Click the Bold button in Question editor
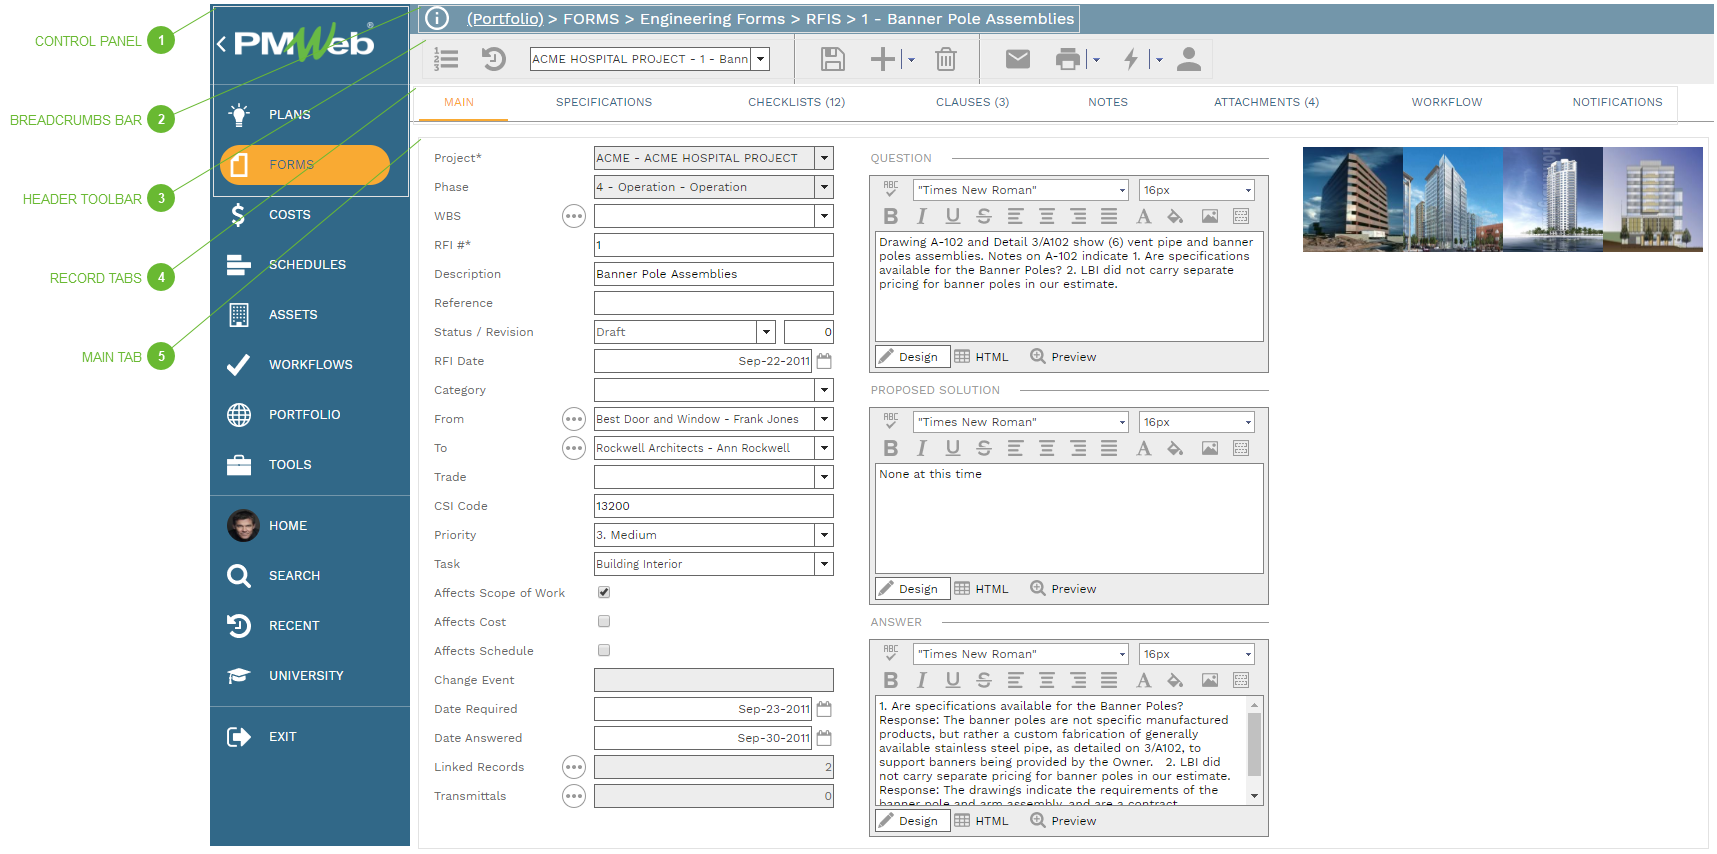Screen dimensions: 1717x854 [891, 216]
